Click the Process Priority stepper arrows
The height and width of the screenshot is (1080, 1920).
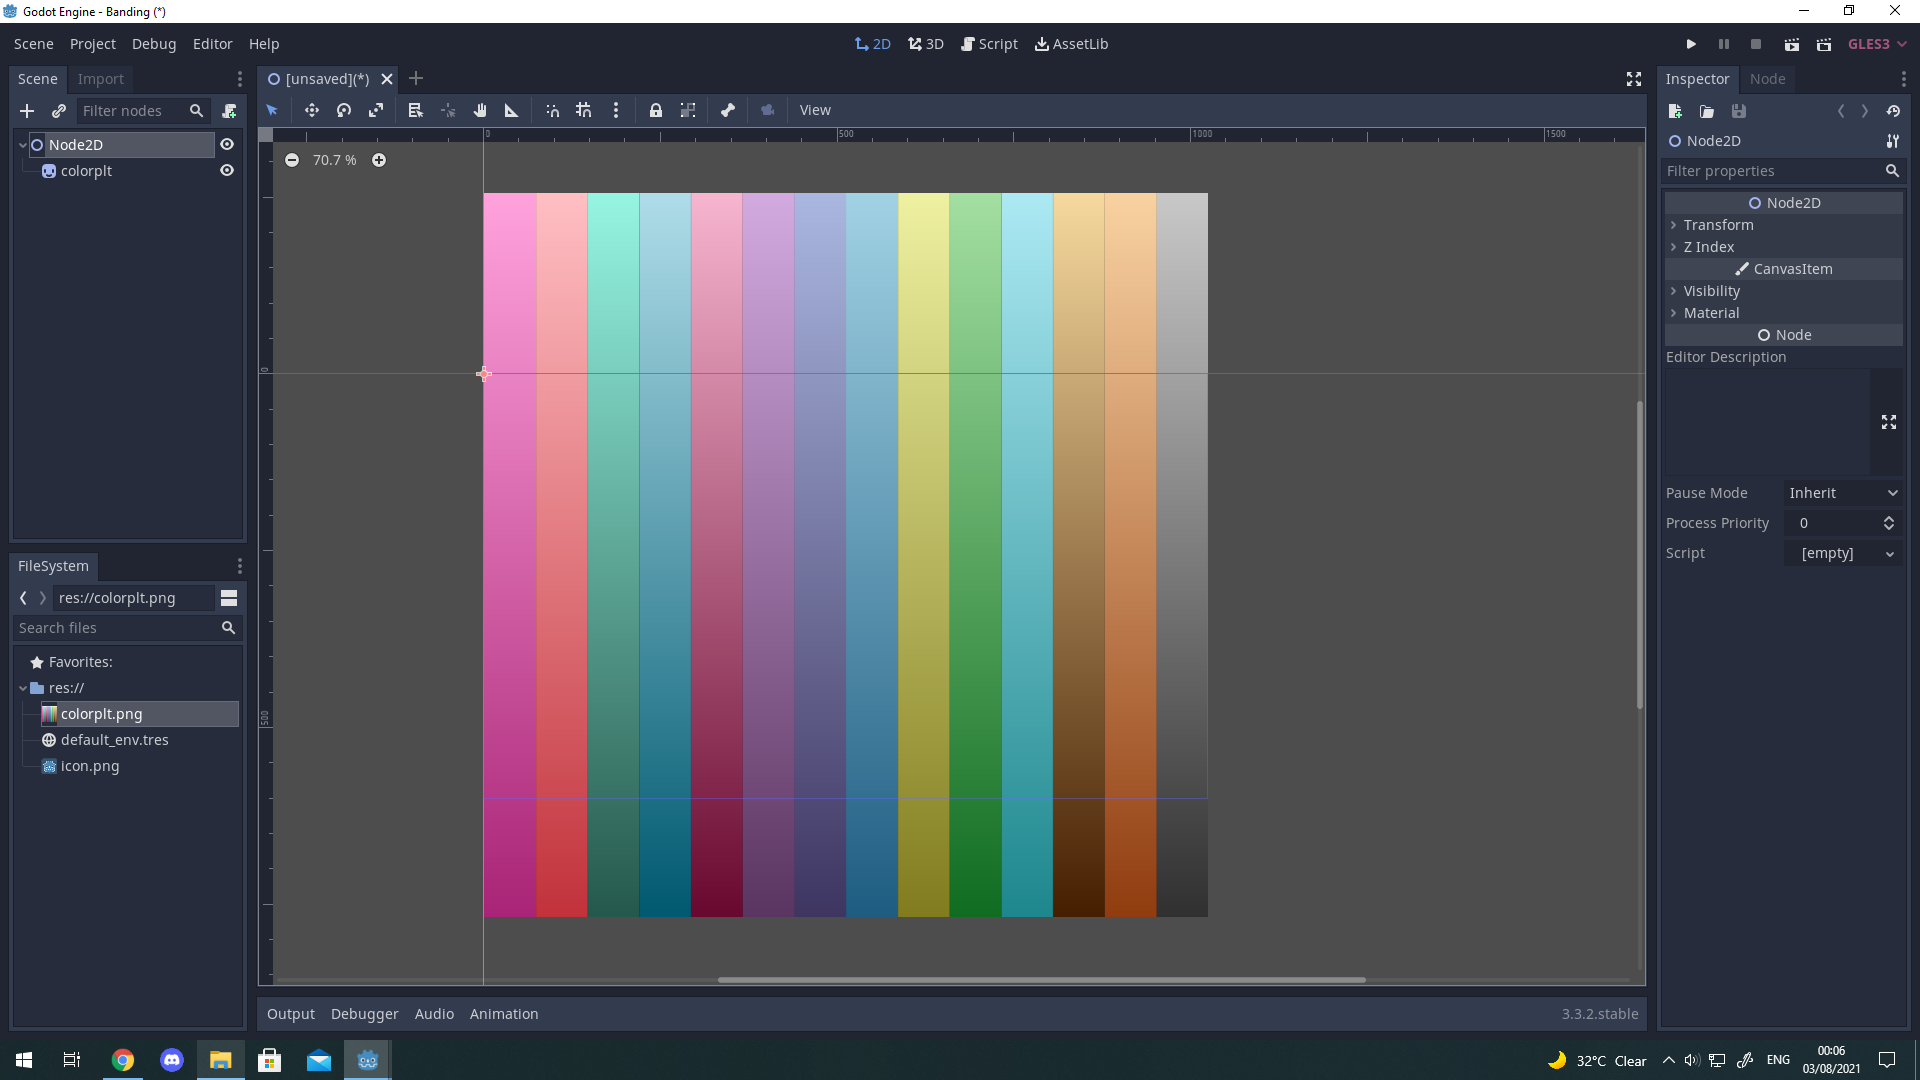(1889, 523)
